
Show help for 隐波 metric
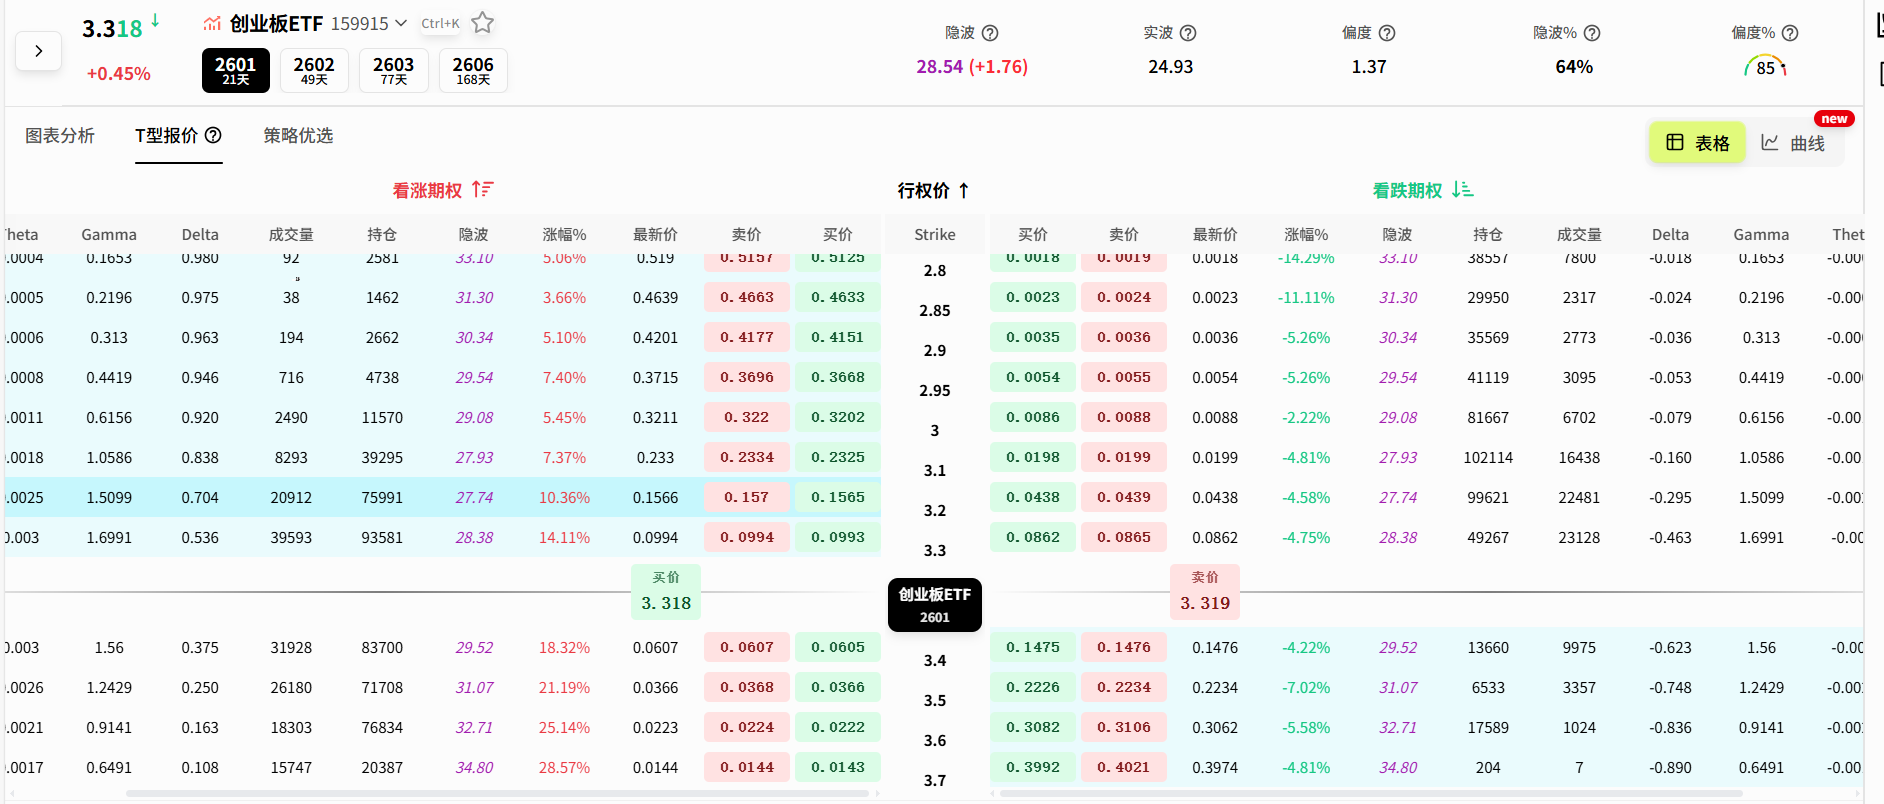(990, 33)
